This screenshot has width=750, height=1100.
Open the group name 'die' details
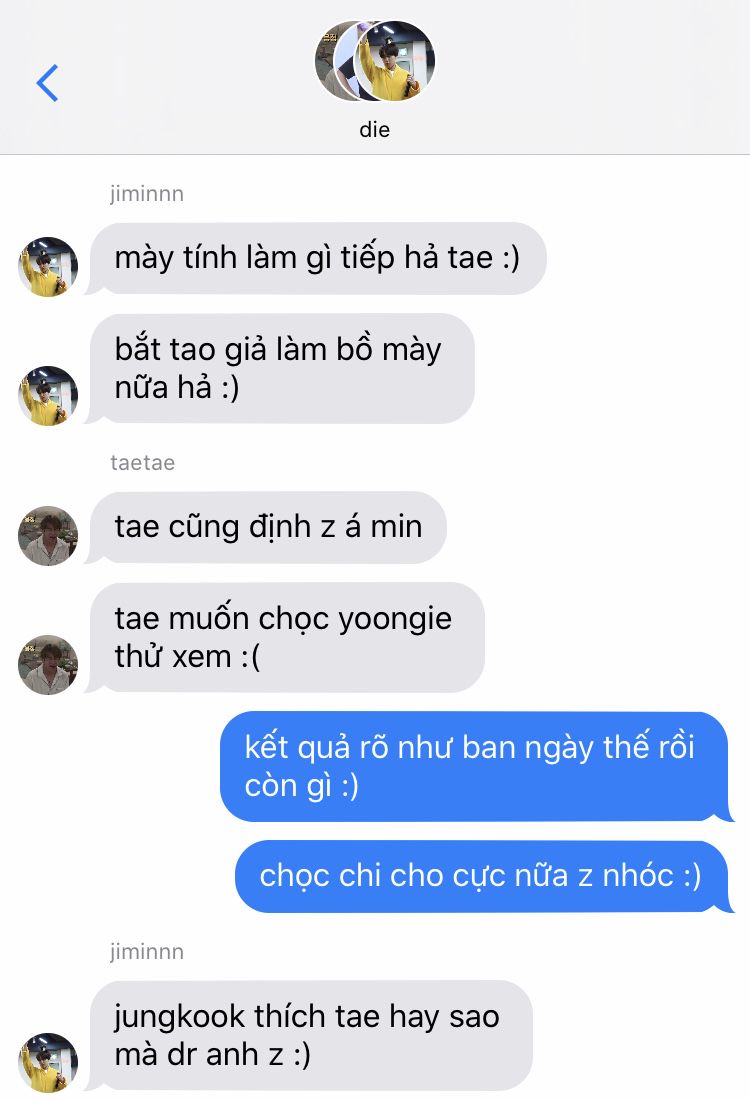click(x=375, y=130)
